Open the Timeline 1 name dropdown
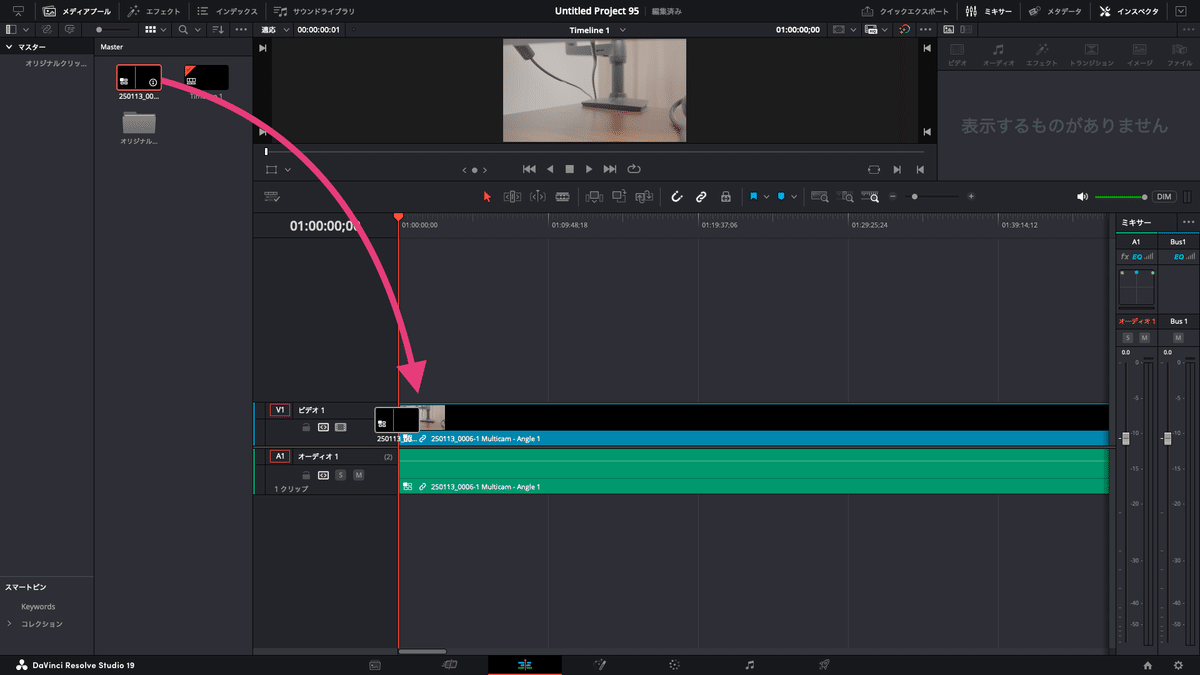This screenshot has height=675, width=1200. (623, 30)
